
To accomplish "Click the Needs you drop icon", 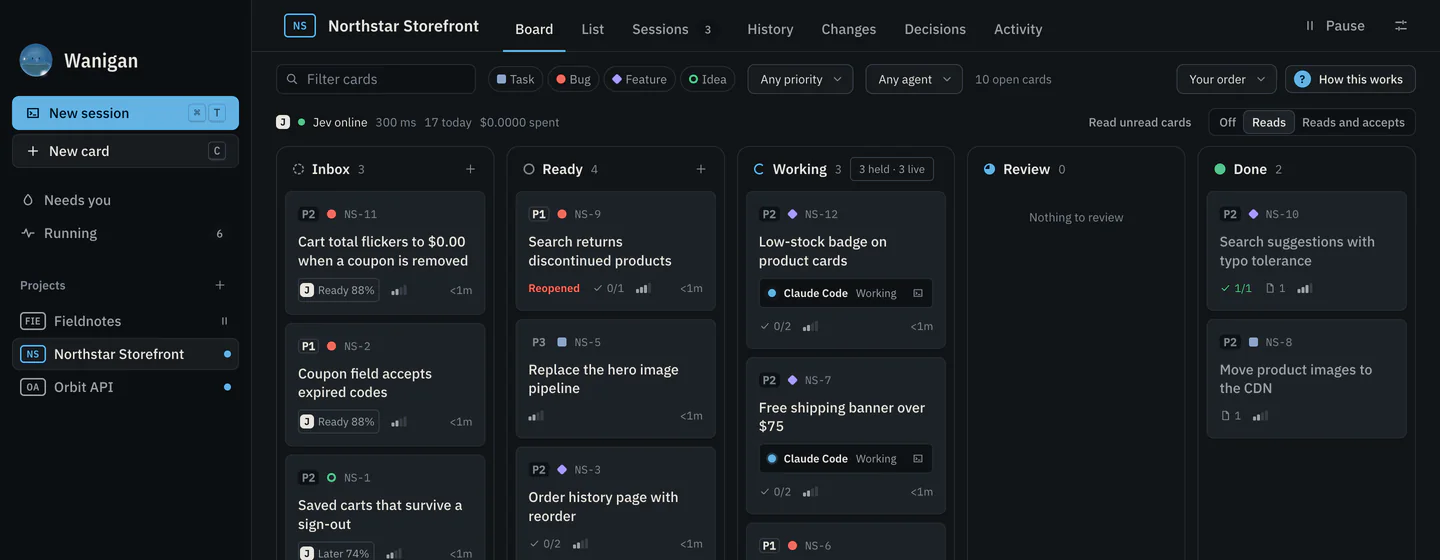I will (28, 200).
